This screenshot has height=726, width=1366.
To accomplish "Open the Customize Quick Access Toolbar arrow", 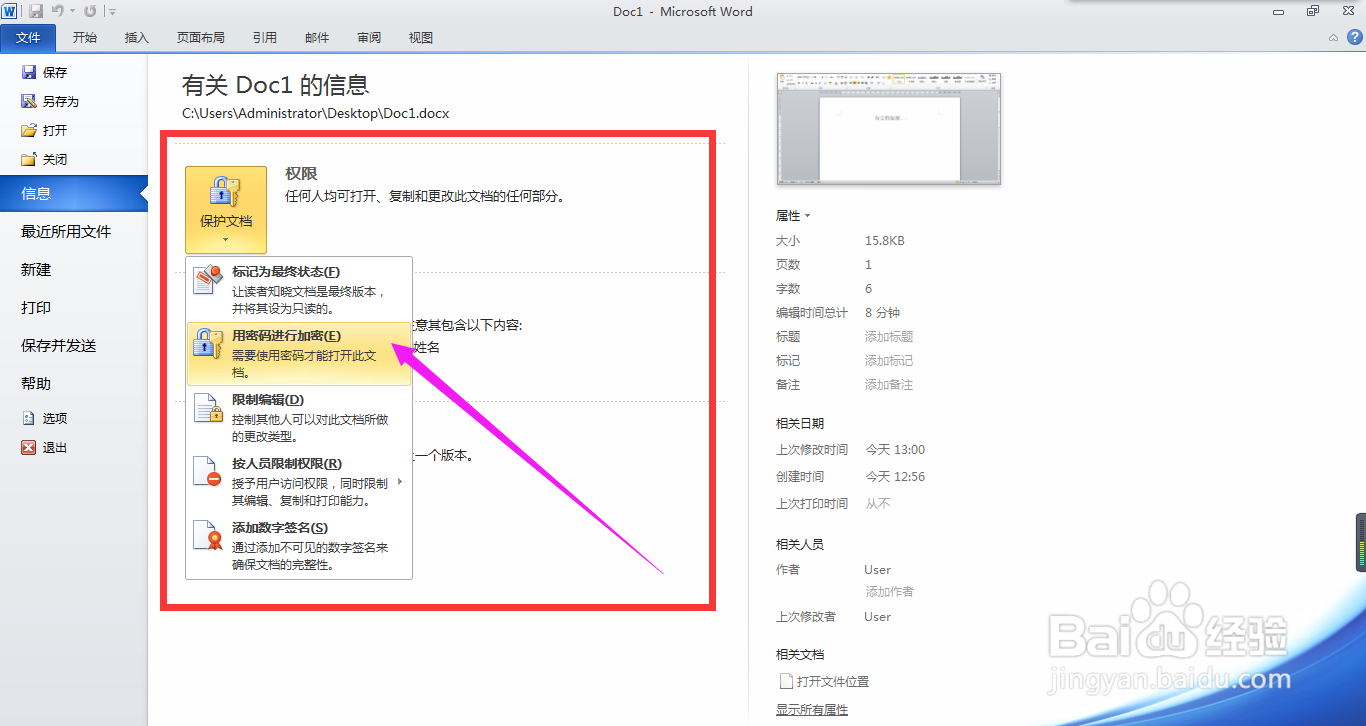I will tap(112, 12).
